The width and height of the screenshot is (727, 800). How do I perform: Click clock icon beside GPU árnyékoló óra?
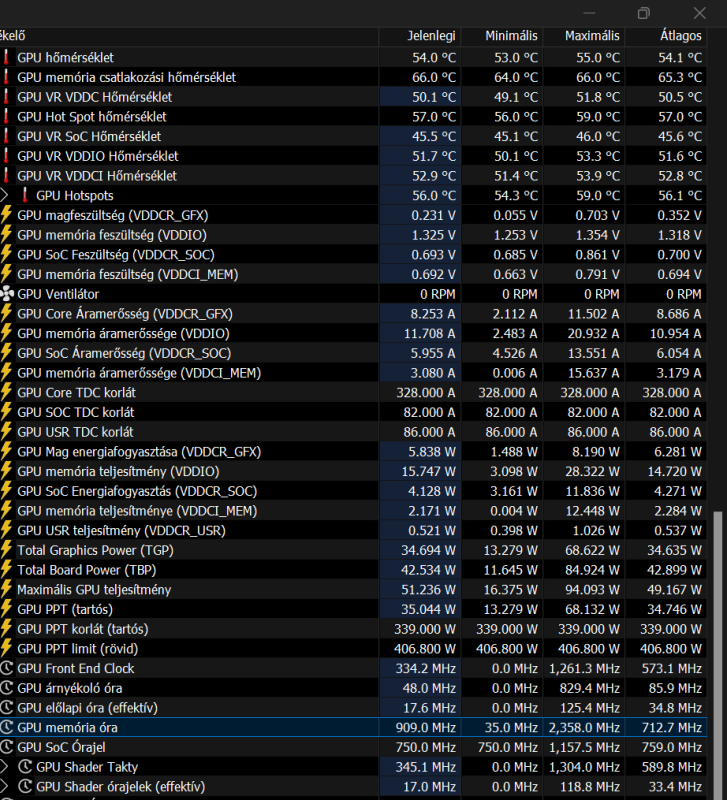pyautogui.click(x=6, y=688)
